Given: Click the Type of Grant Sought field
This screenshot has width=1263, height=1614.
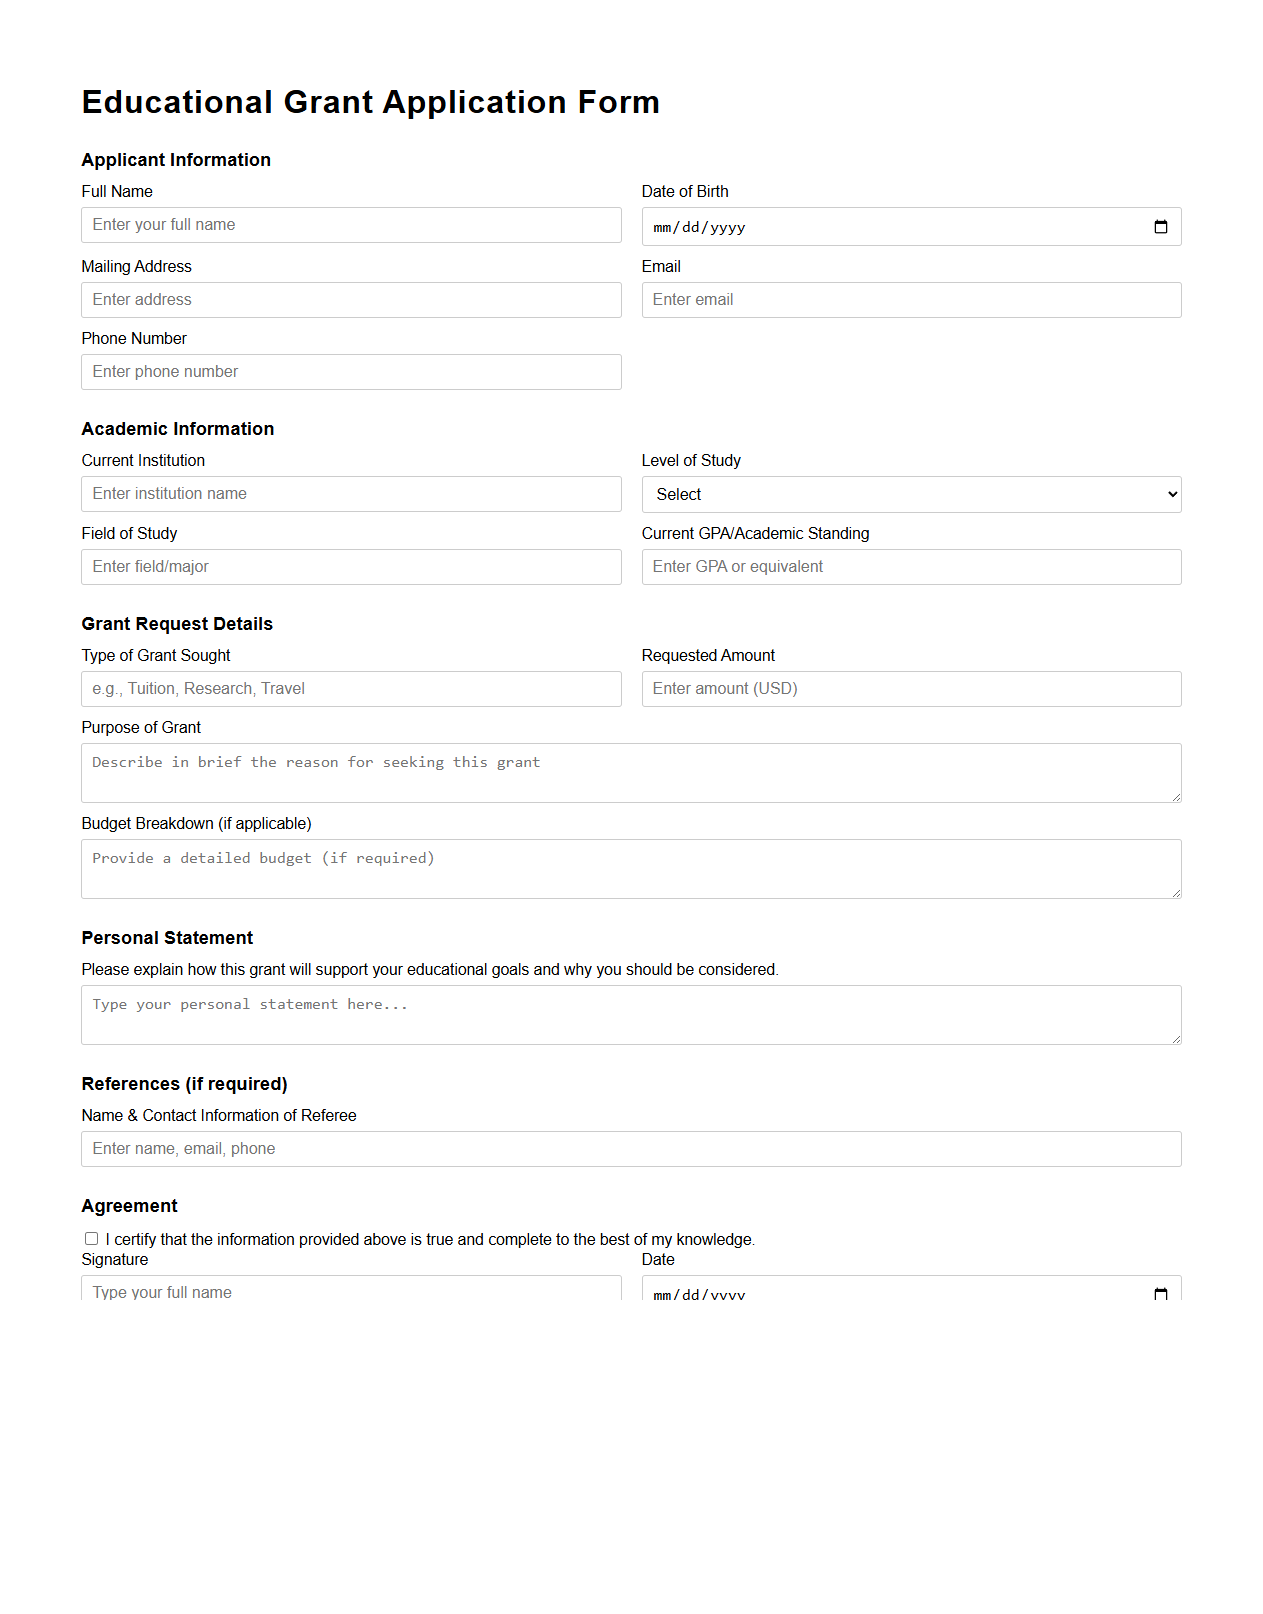Looking at the screenshot, I should point(351,689).
